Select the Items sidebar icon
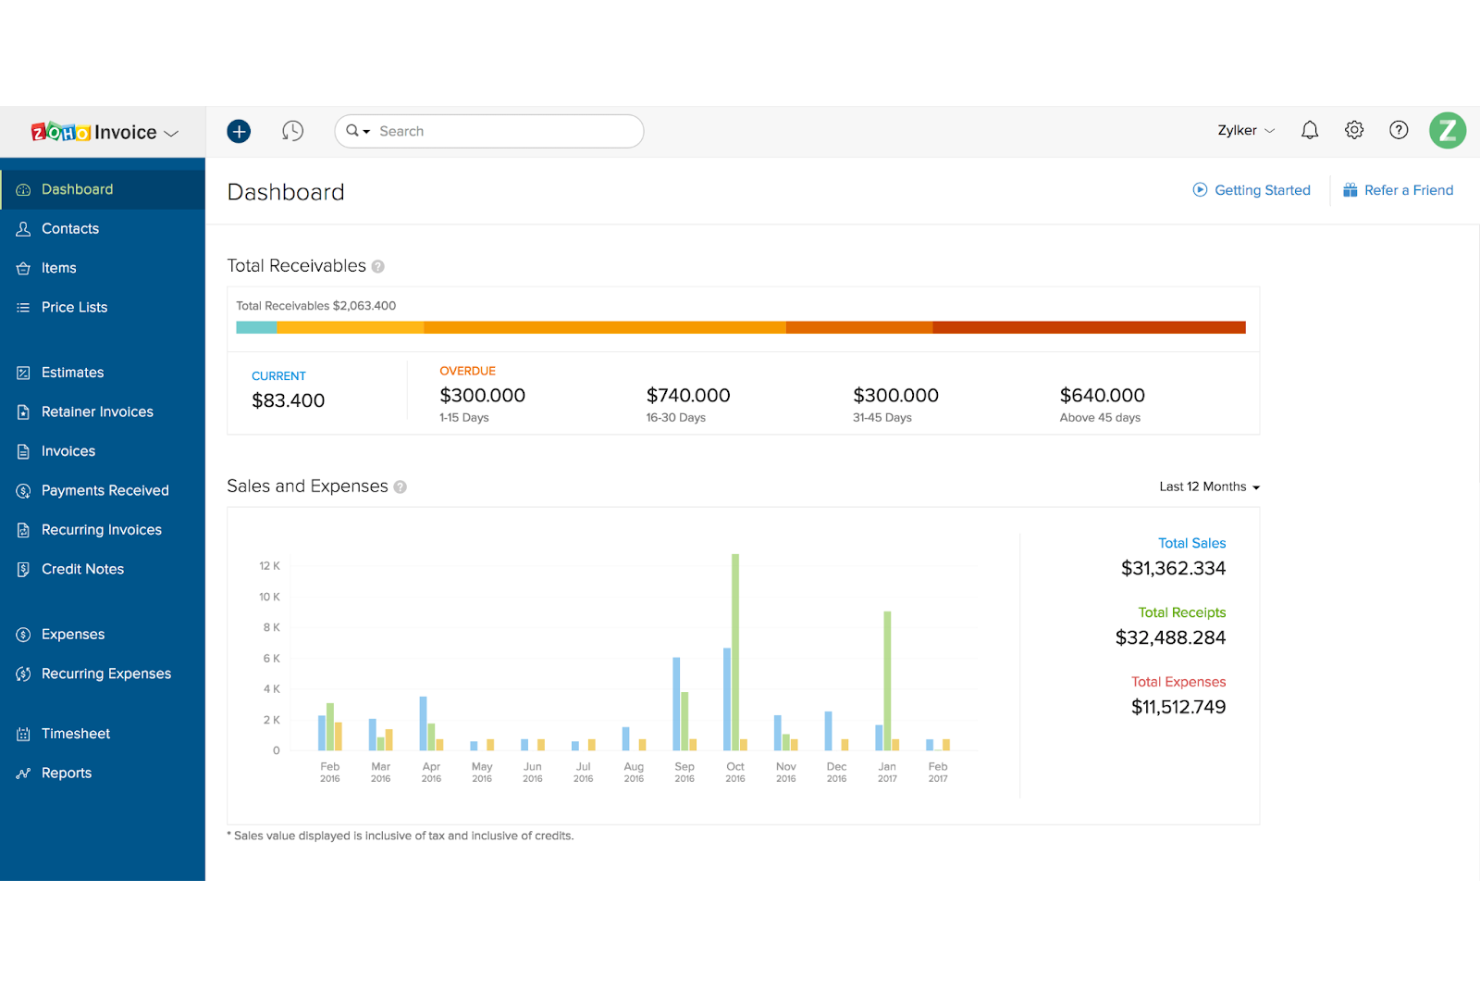 pos(24,267)
